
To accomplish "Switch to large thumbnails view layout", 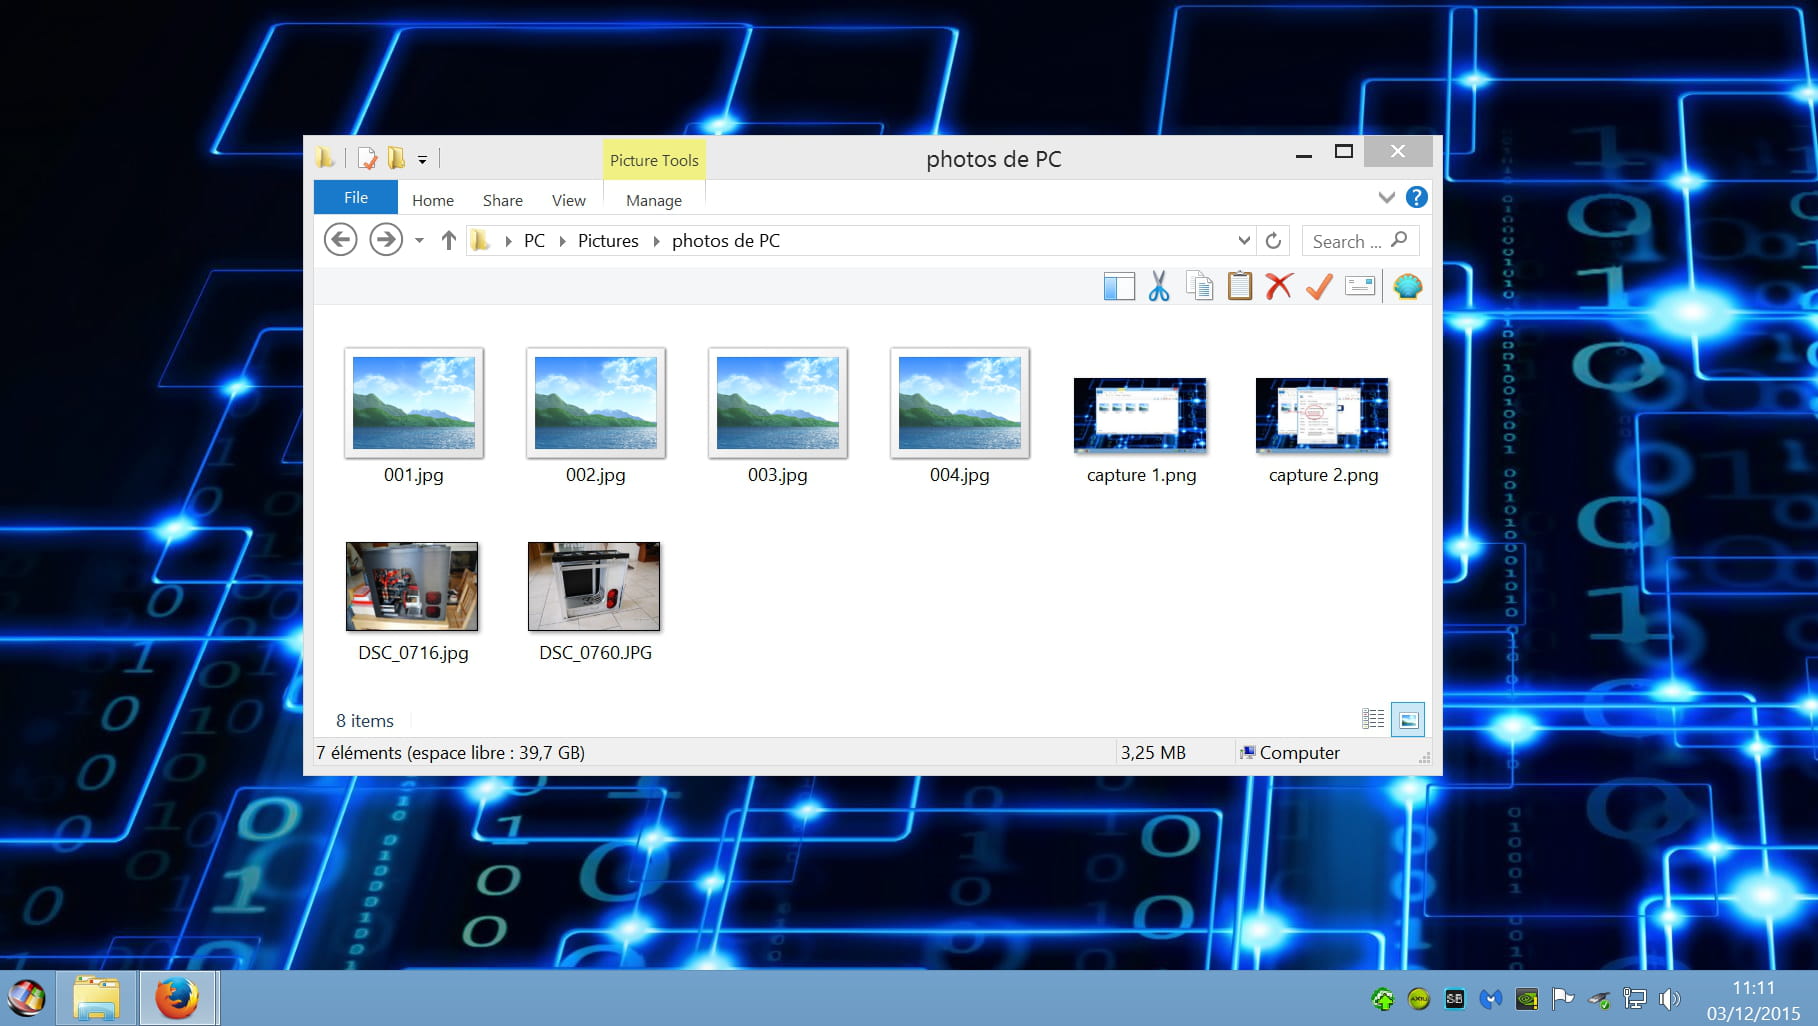I will click(x=1408, y=719).
